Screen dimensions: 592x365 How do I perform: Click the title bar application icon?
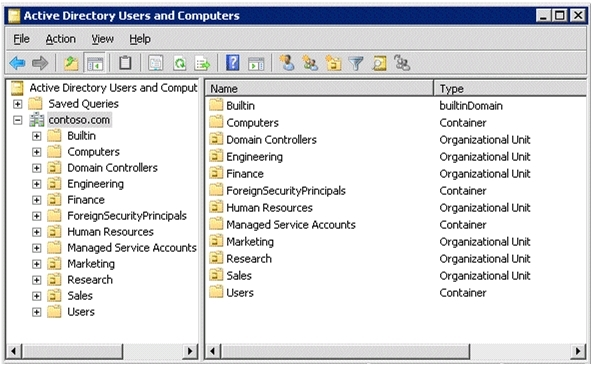coord(14,15)
